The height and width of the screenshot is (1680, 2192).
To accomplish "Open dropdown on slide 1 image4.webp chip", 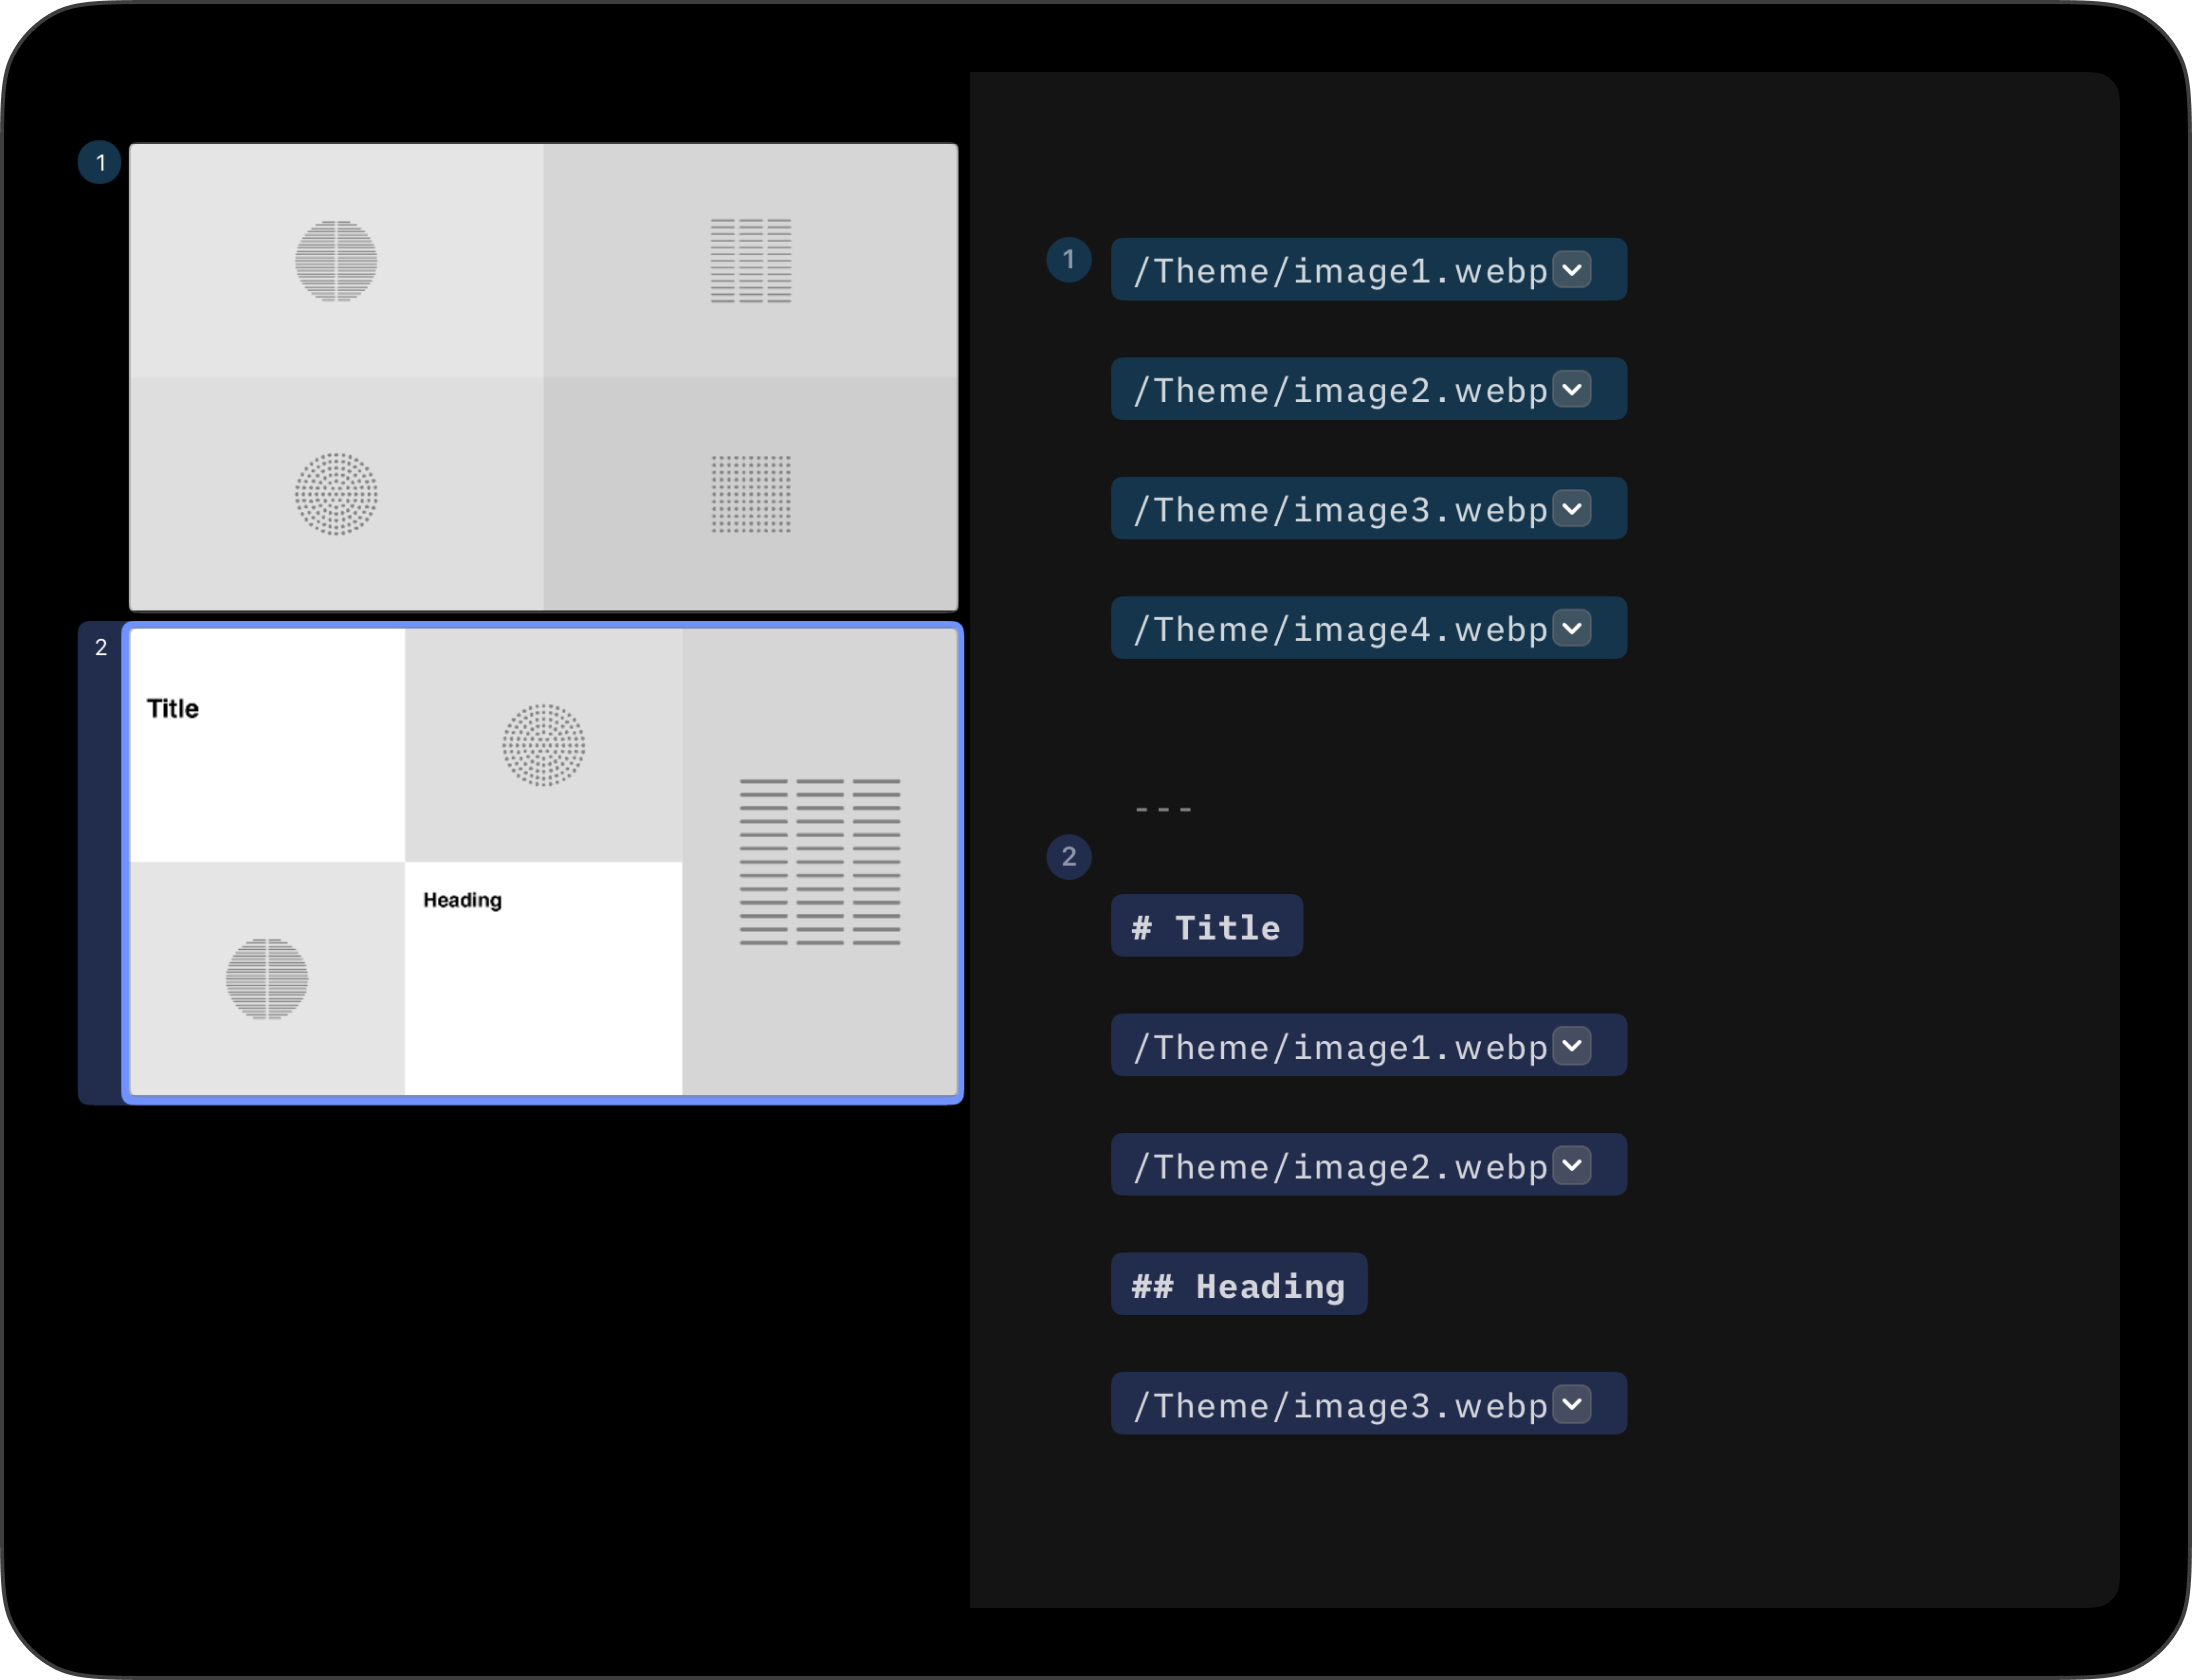I will 1572,628.
